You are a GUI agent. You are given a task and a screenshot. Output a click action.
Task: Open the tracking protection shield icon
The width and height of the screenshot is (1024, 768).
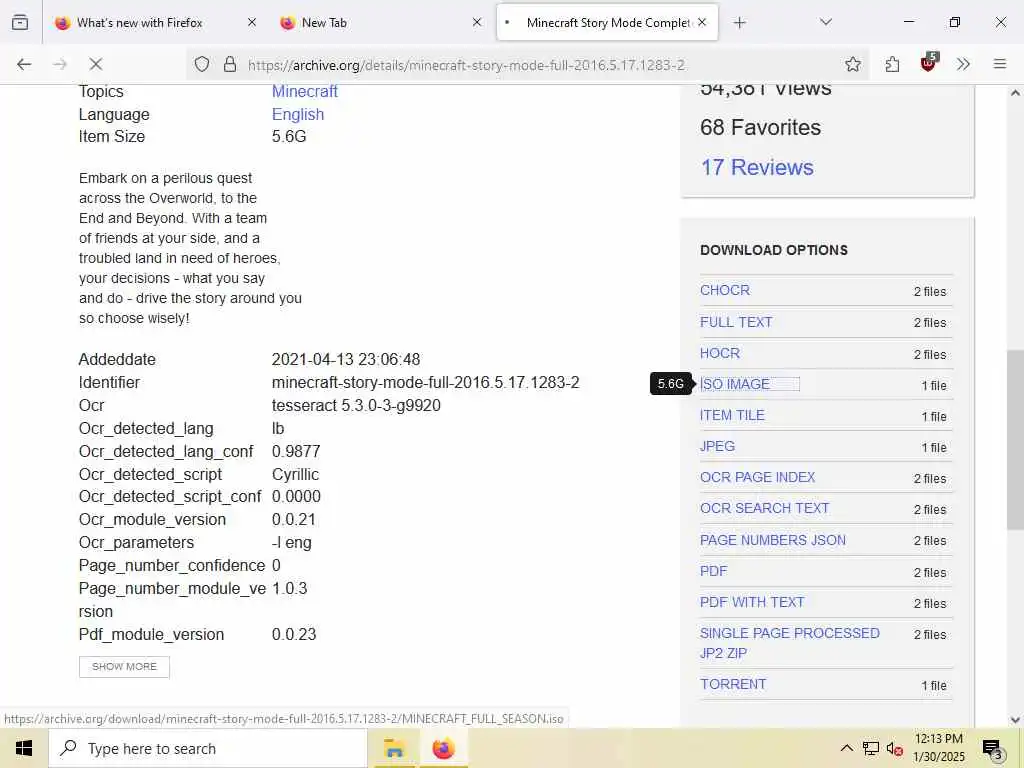pos(202,64)
